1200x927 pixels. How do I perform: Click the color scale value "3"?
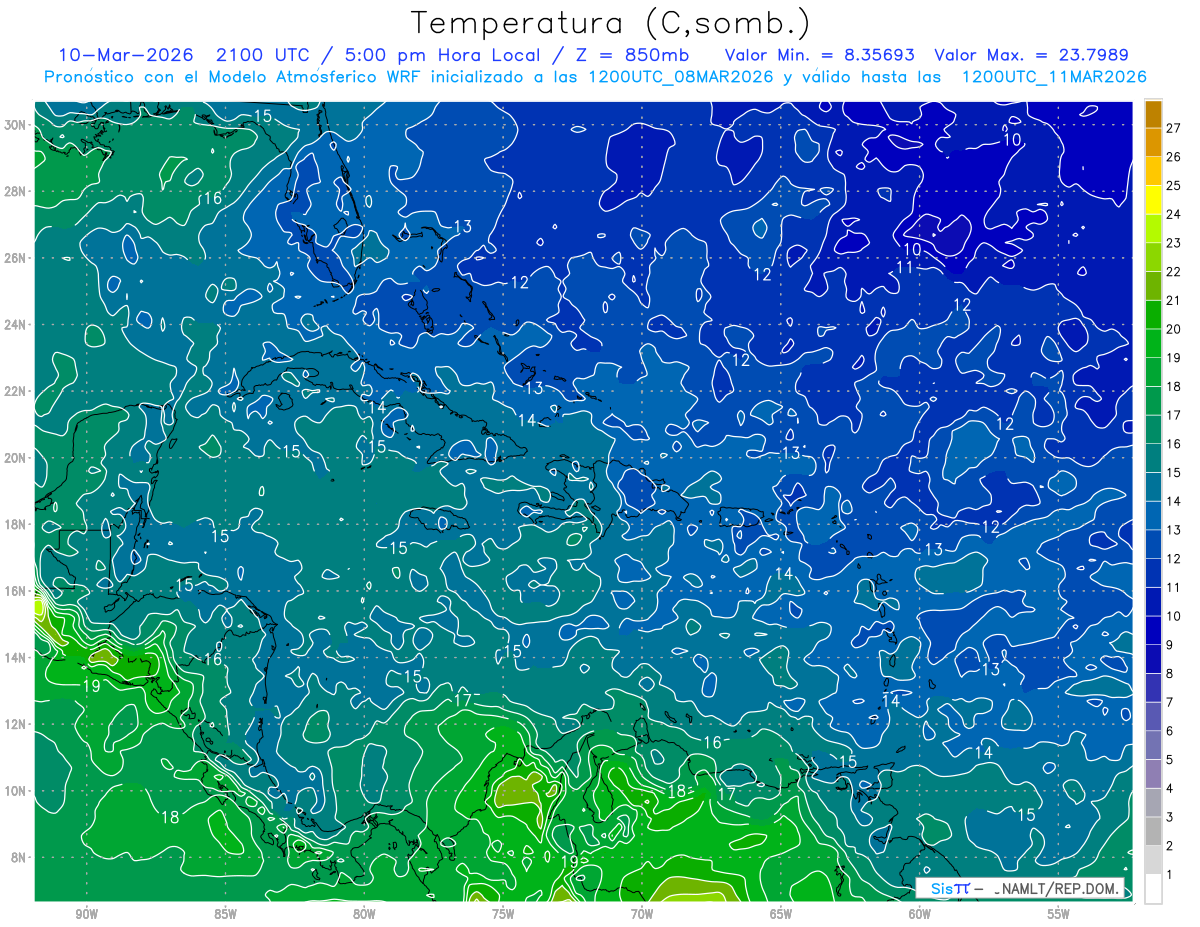[1170, 818]
